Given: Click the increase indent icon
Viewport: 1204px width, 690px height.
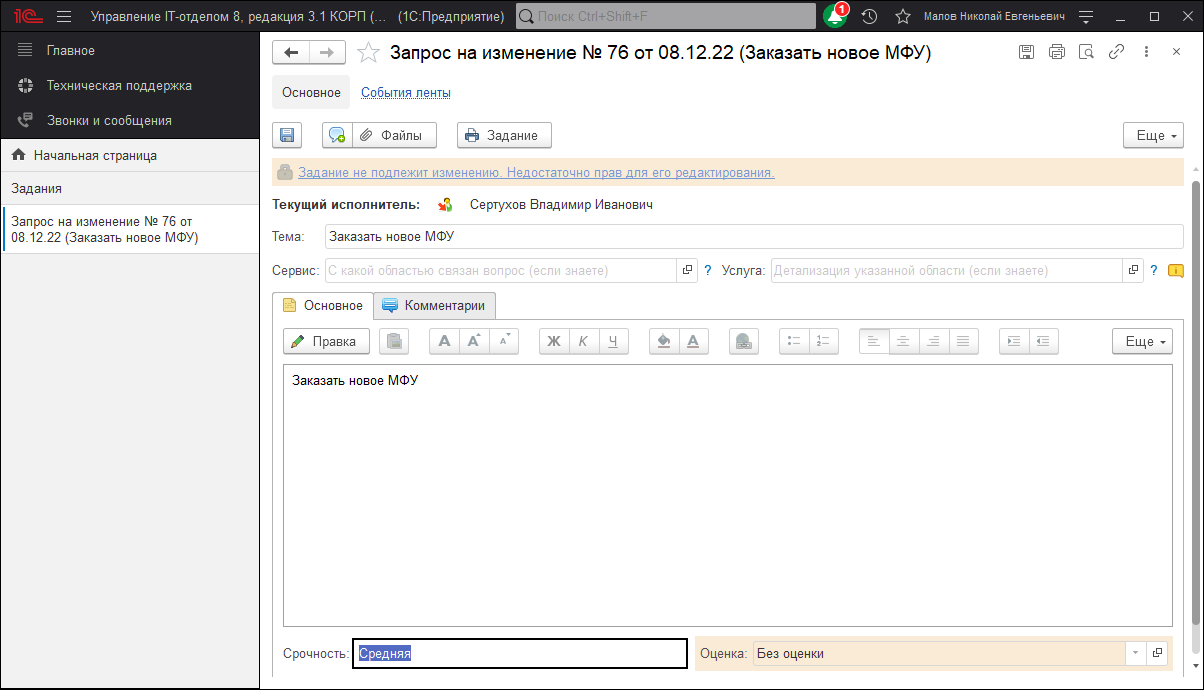Looking at the screenshot, I should click(1014, 341).
